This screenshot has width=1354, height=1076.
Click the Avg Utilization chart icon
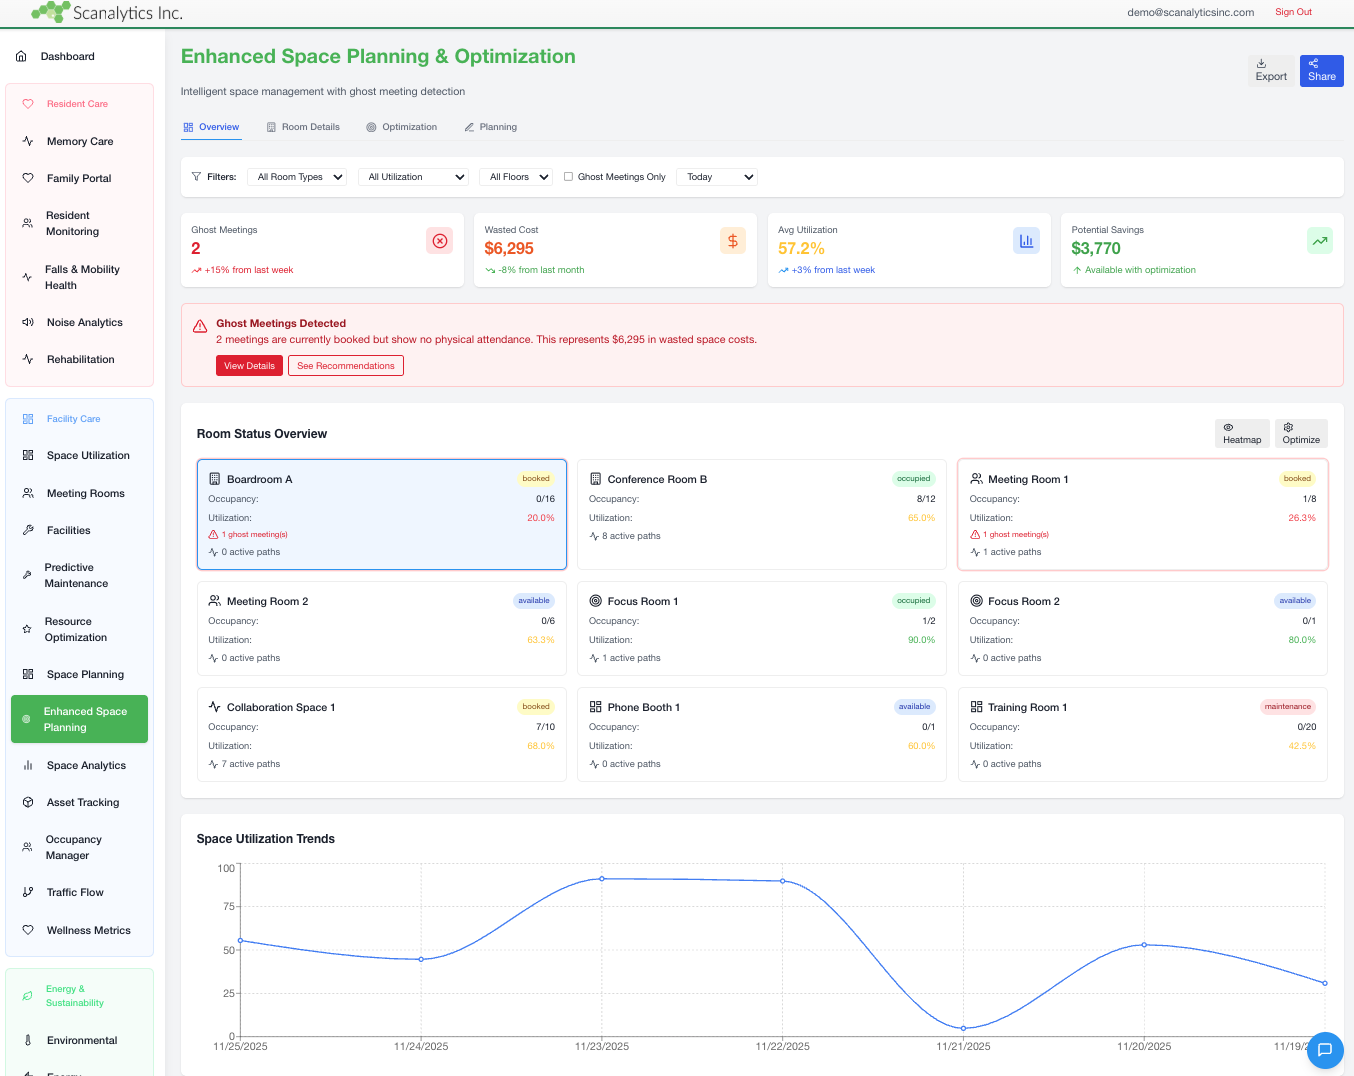1026,240
